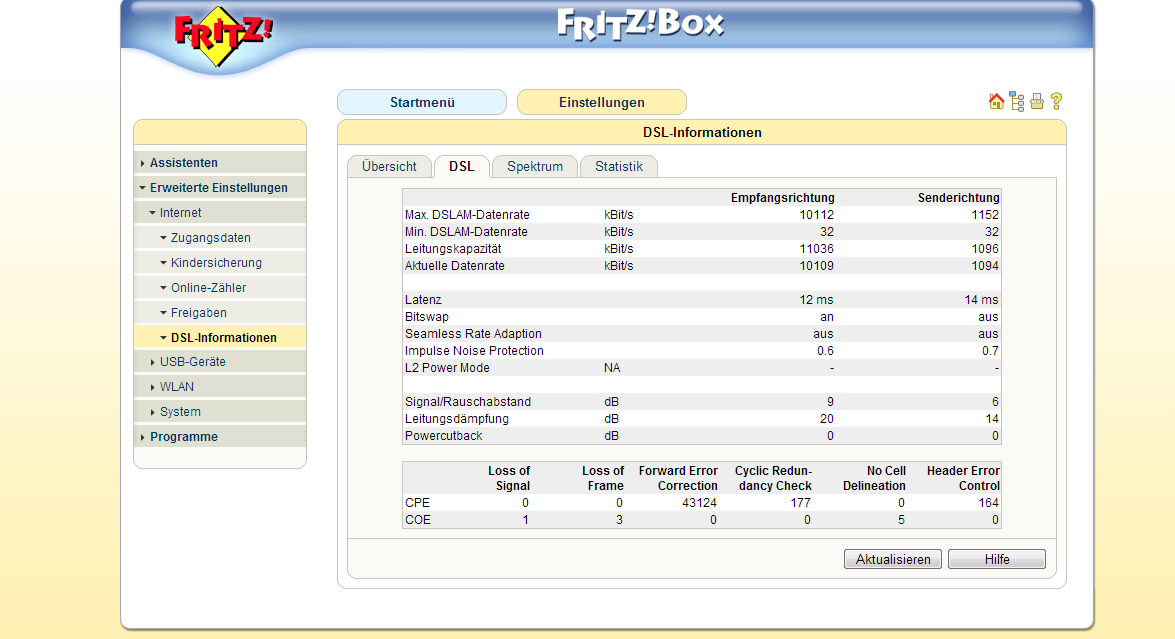Click the Signal/Rauschabstand label
1175x639 pixels.
point(468,402)
